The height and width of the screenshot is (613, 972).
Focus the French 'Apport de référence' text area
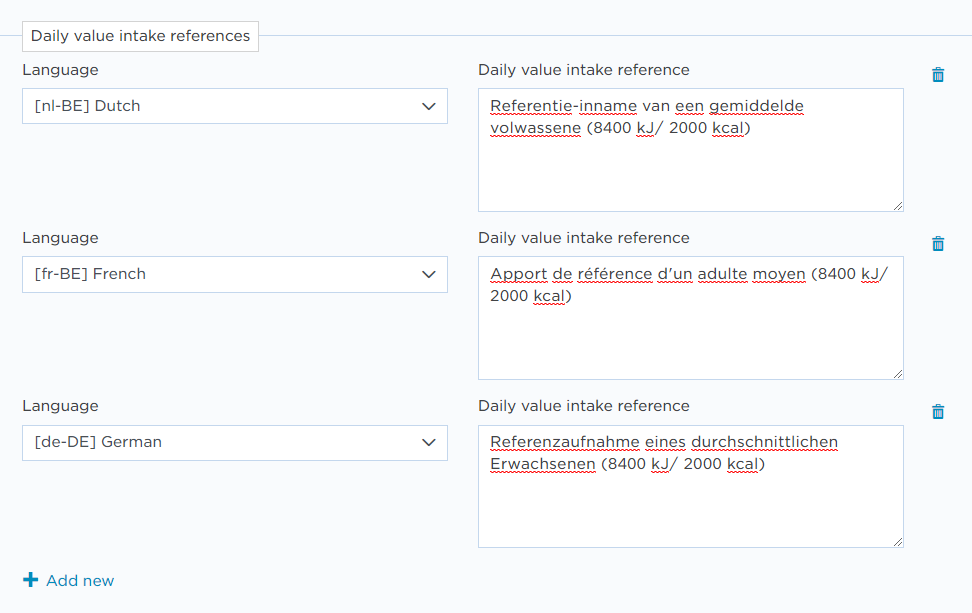[x=691, y=318]
